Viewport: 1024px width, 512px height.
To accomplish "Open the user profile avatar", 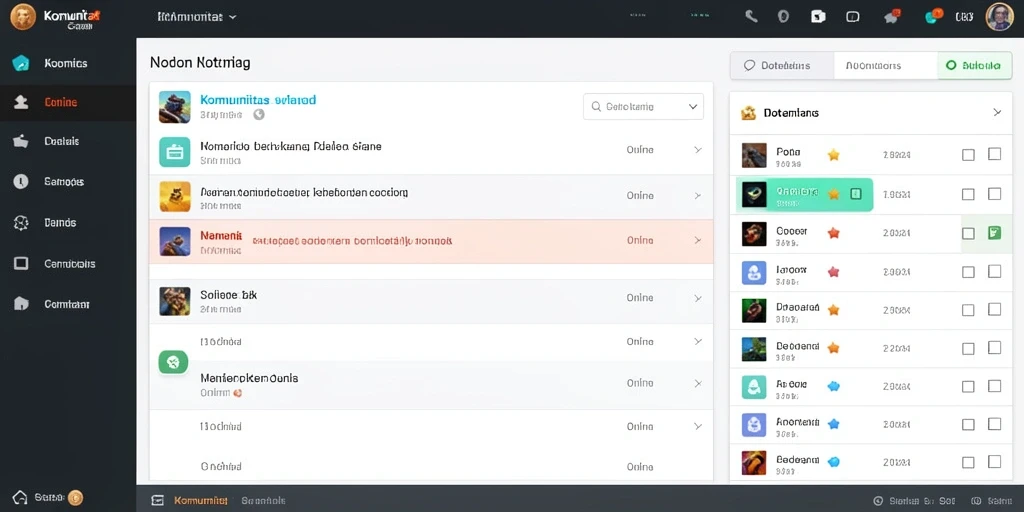I will click(999, 16).
